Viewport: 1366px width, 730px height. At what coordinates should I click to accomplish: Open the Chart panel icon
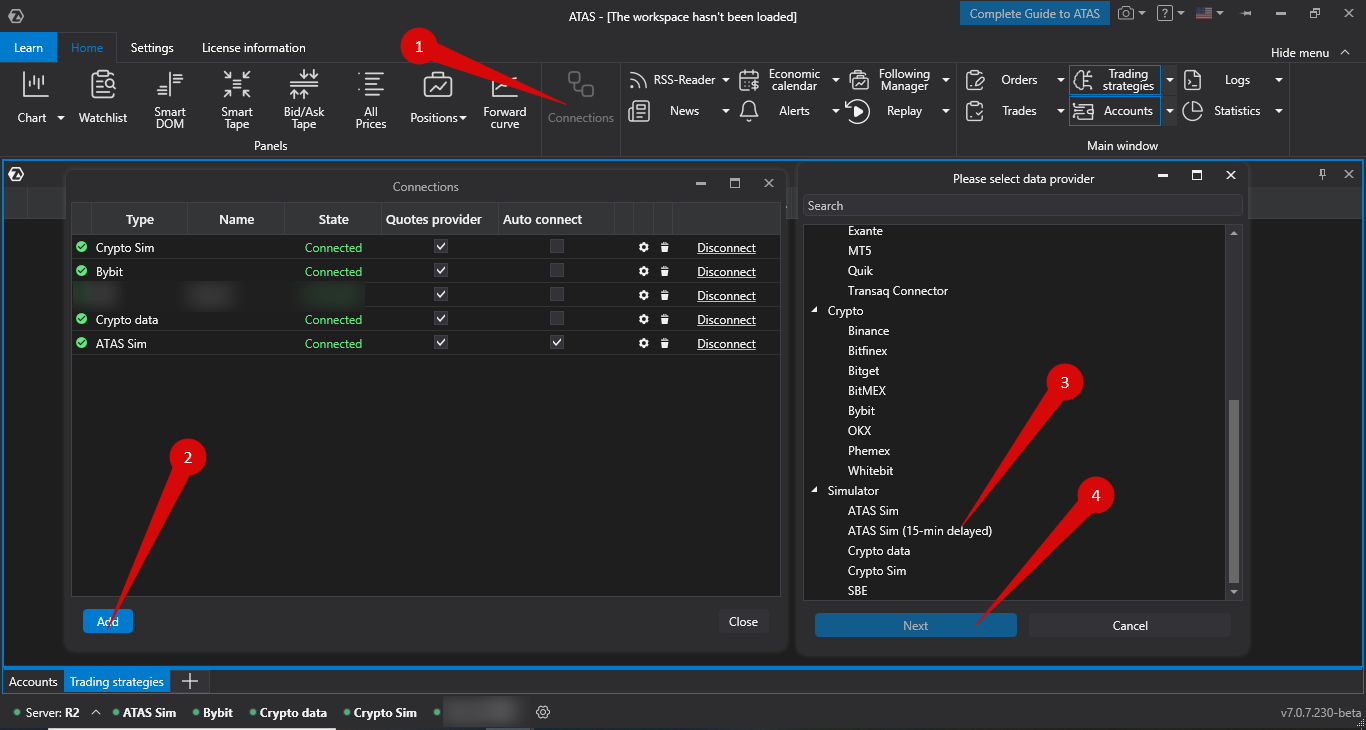34,85
